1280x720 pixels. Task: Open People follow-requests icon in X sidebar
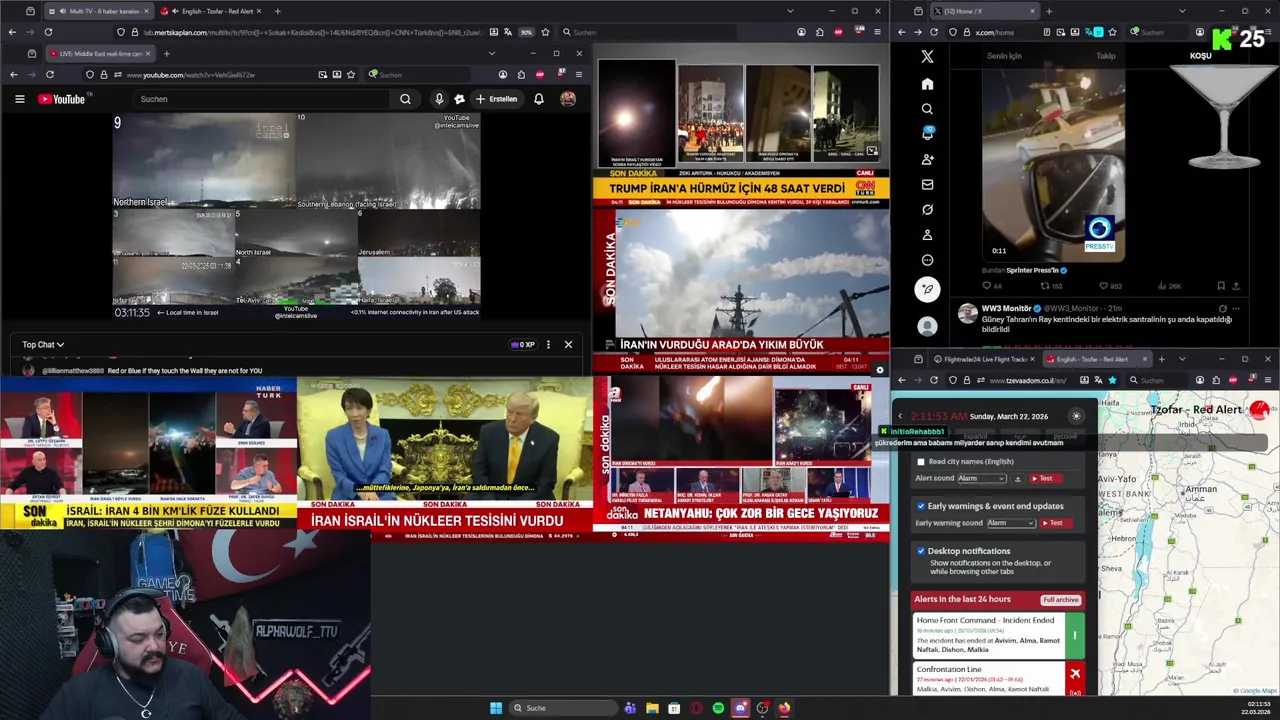[927, 159]
